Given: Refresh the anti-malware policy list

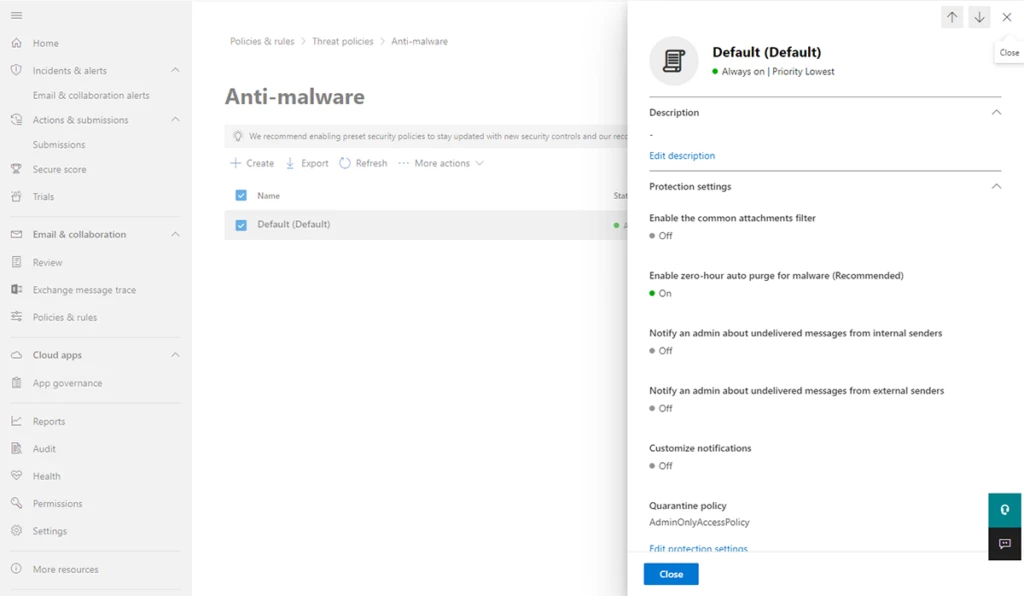Looking at the screenshot, I should [362, 163].
